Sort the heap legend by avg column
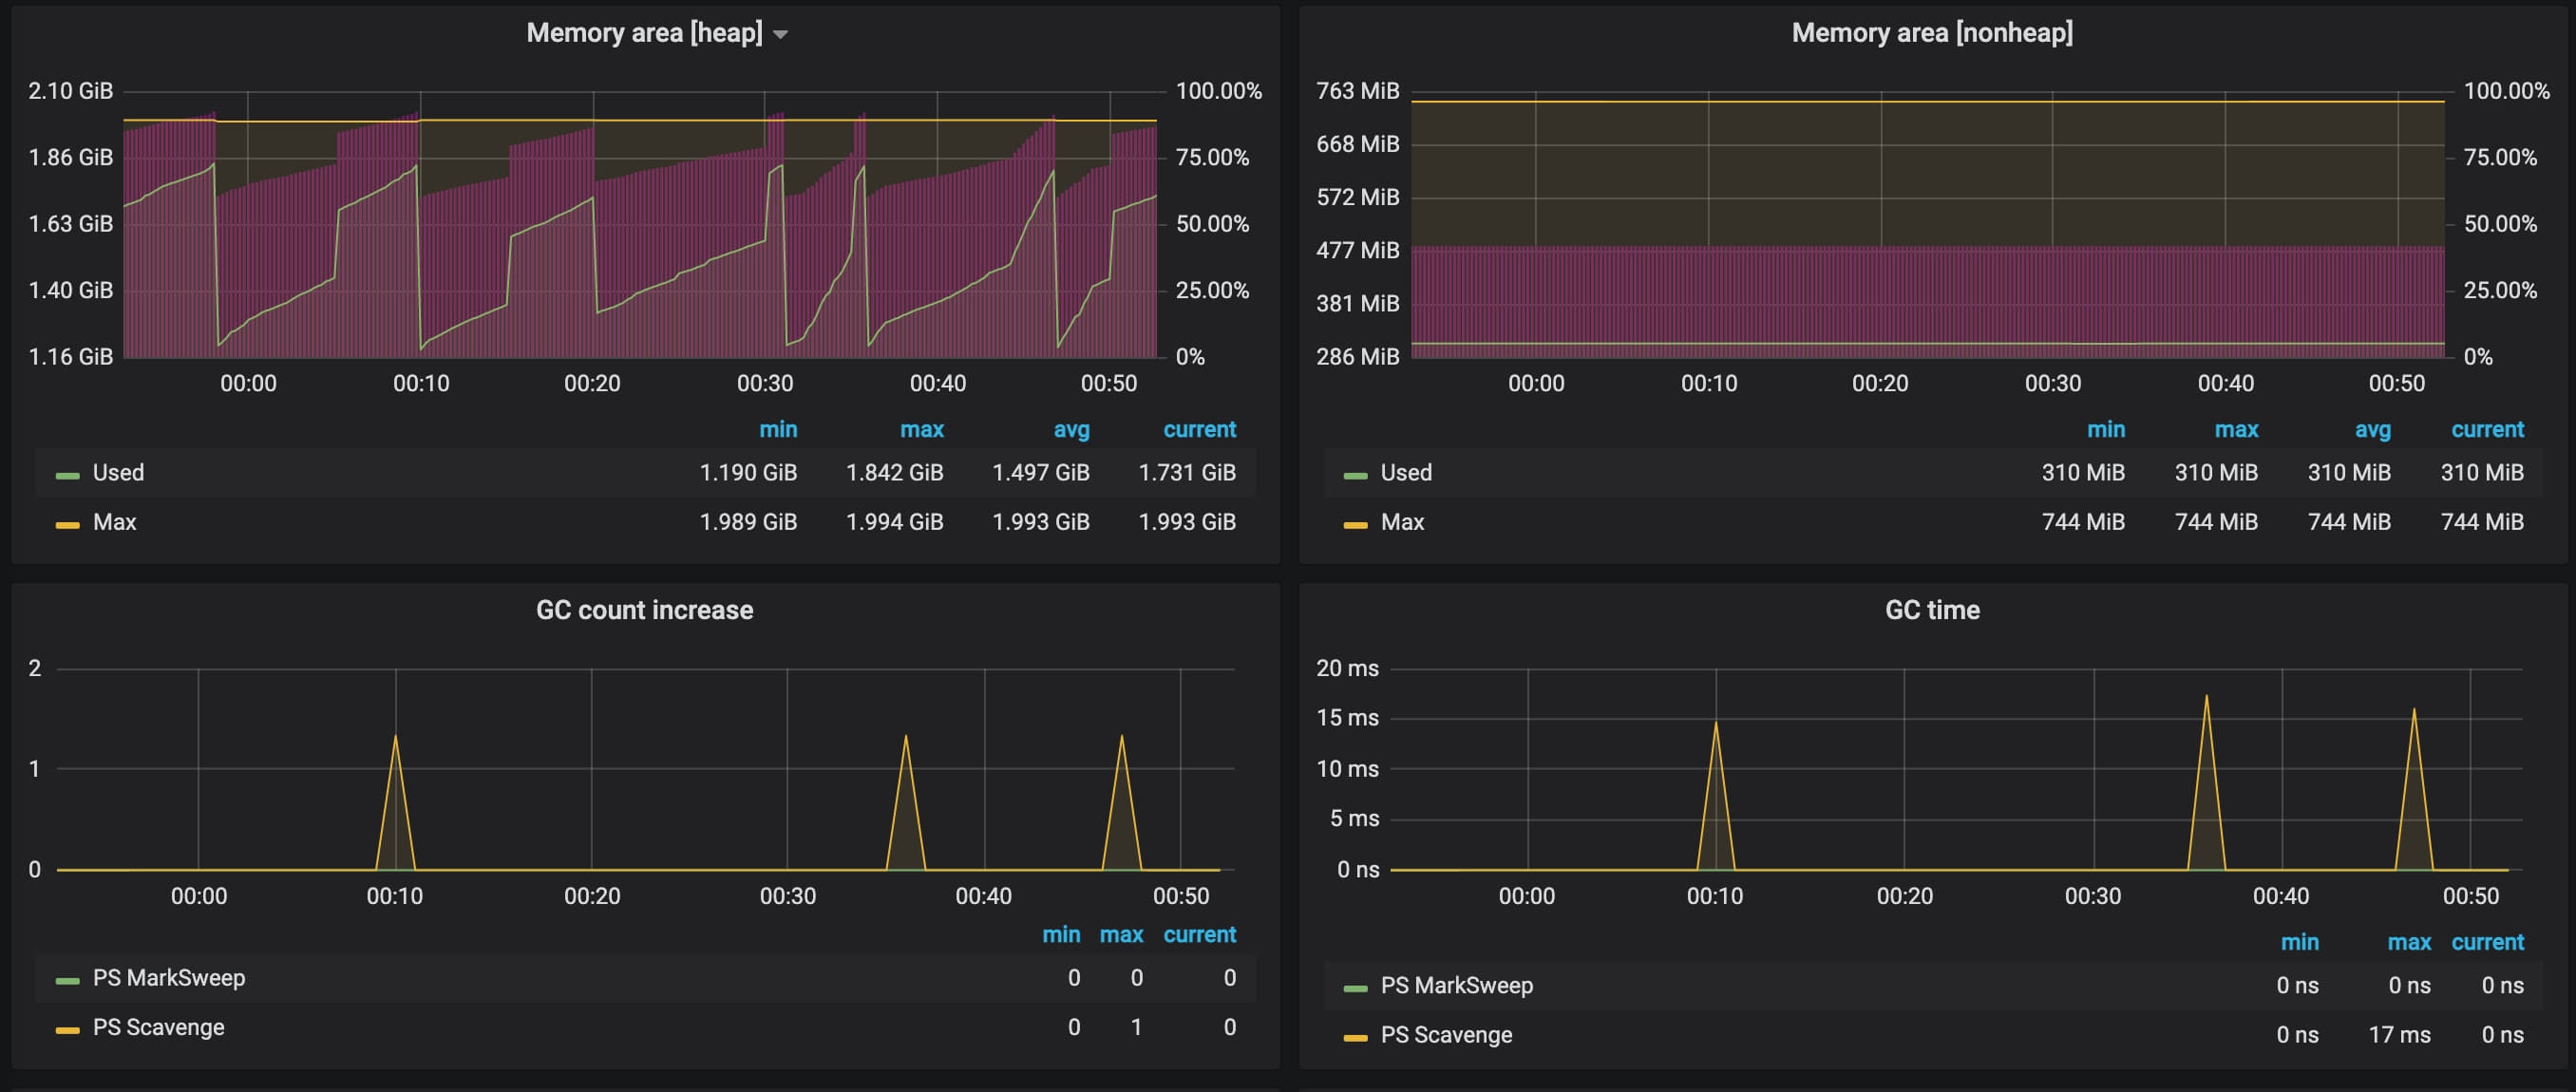The image size is (2576, 1092). [x=1070, y=430]
